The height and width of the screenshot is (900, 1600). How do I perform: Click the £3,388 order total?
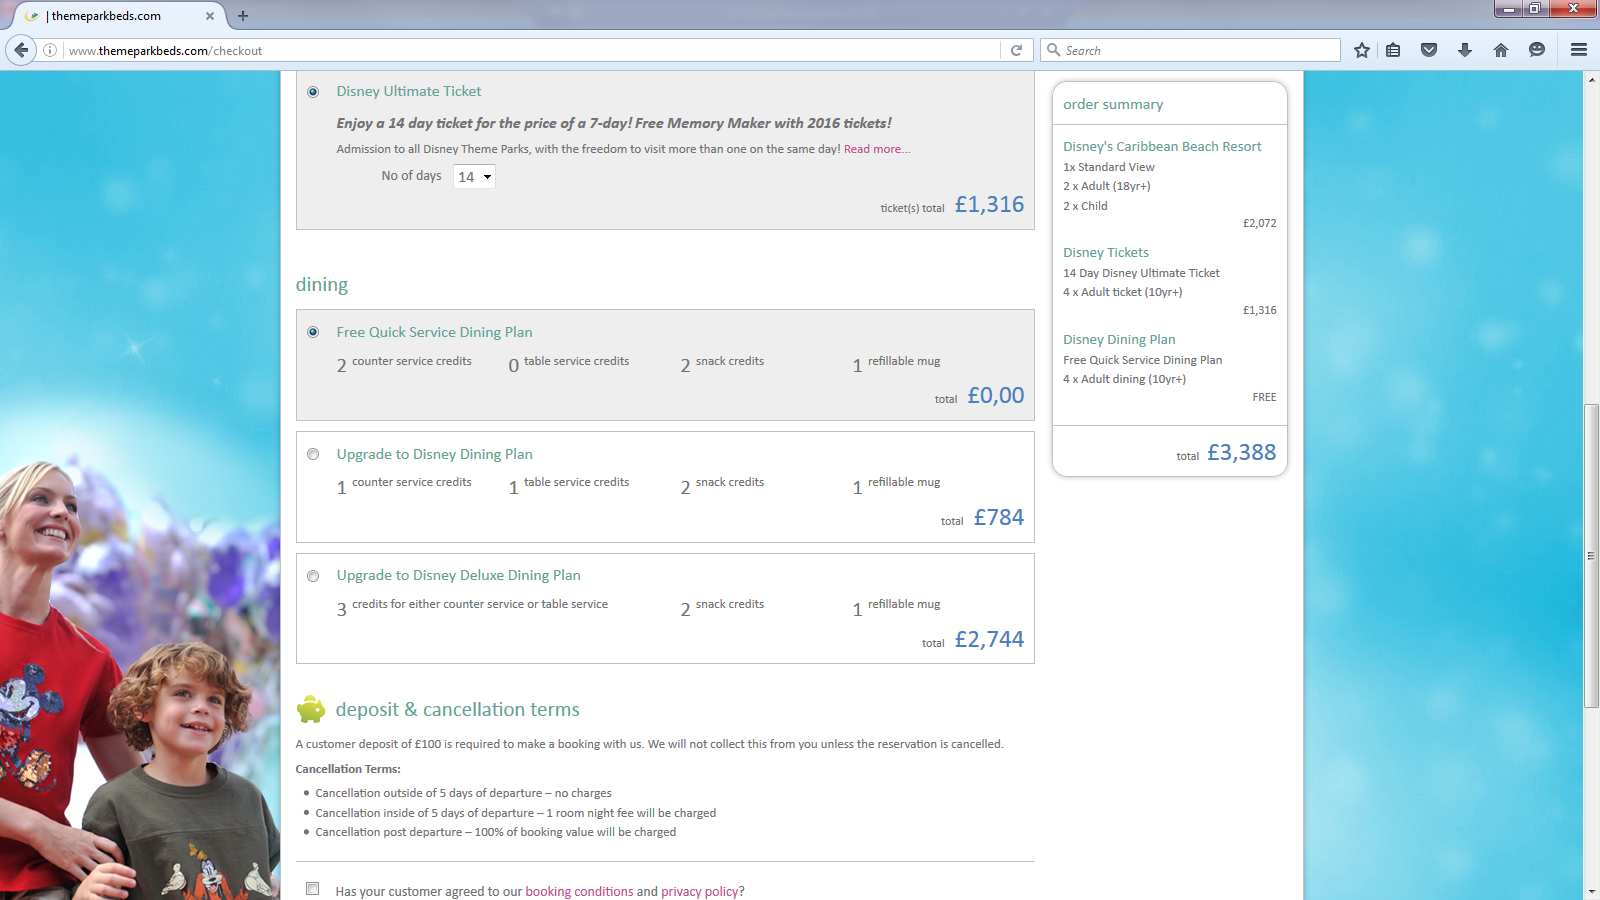click(1241, 452)
